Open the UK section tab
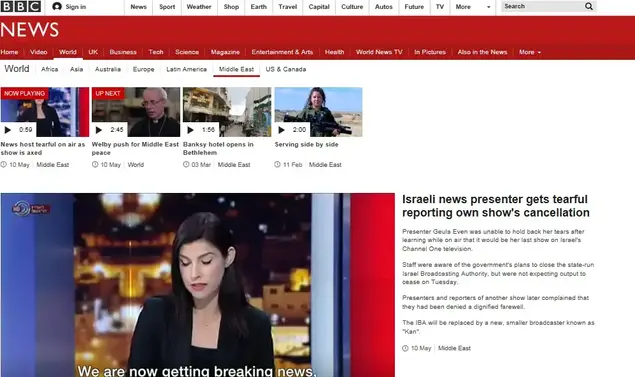635x377 pixels. (x=93, y=52)
